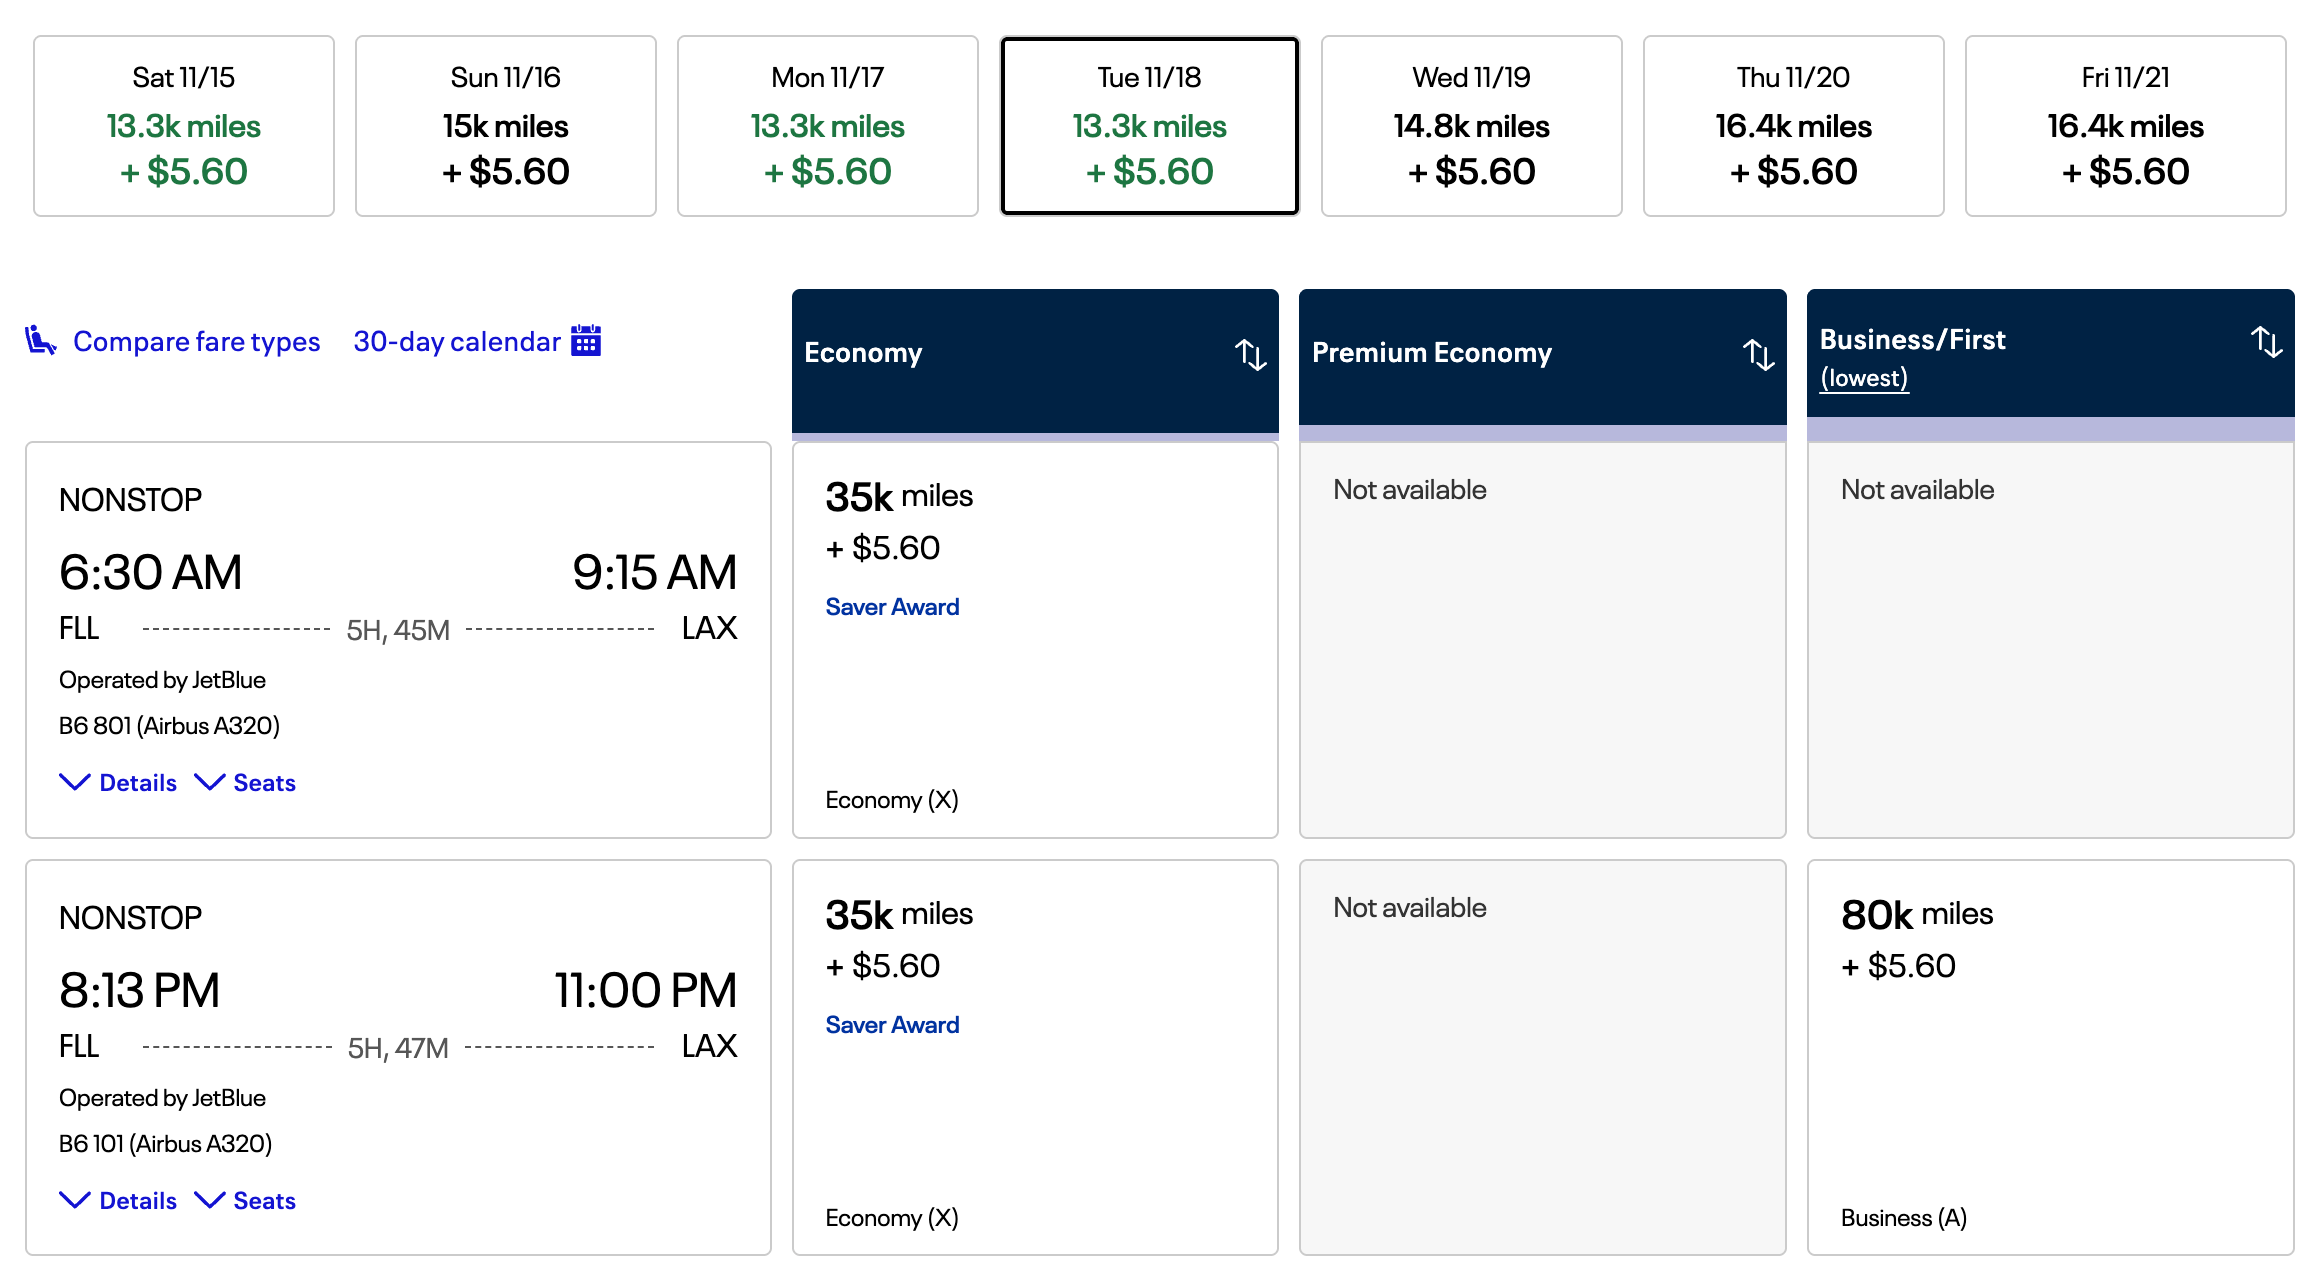
Task: Open the Compare fare types link
Action: [196, 342]
